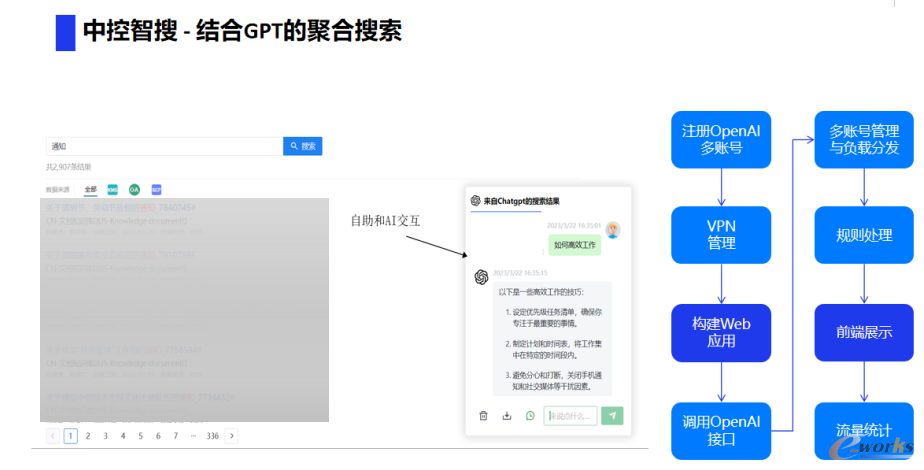The image size is (924, 470).
Task: Send message with the green paper-plane button
Action: pos(612,416)
